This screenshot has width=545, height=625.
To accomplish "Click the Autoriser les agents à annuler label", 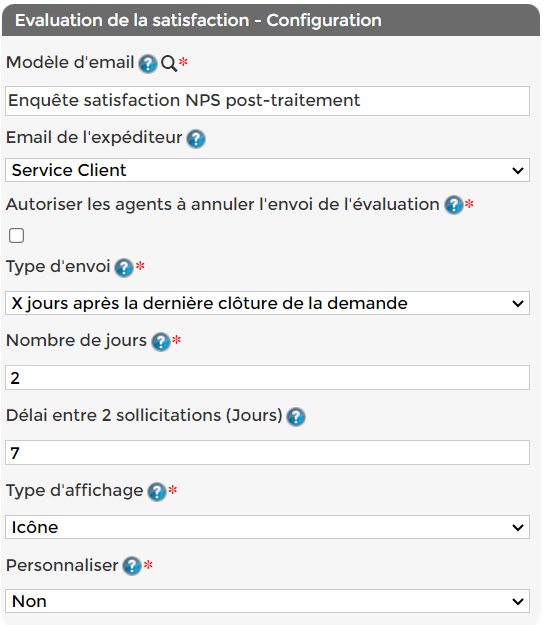I will [222, 204].
